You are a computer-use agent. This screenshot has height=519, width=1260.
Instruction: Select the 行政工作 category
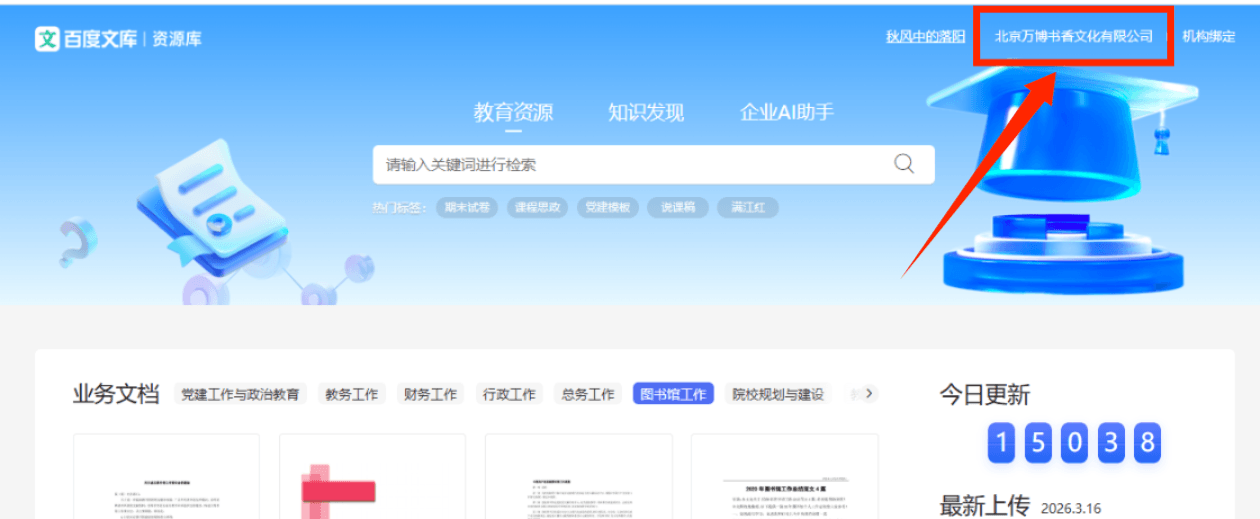(509, 394)
